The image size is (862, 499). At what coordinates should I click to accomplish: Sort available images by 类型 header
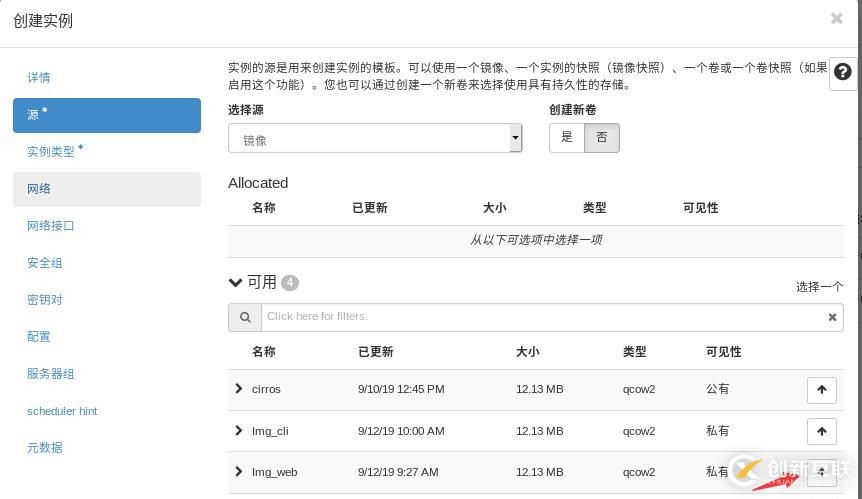pyautogui.click(x=634, y=352)
